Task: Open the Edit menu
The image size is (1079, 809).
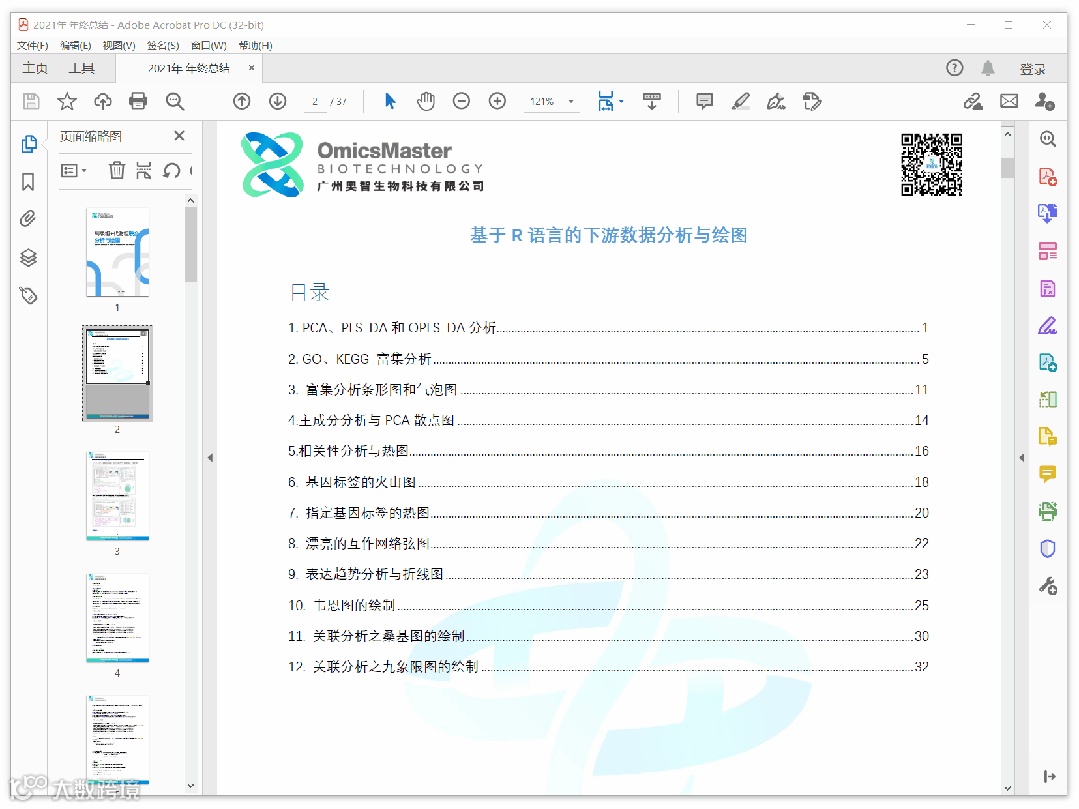Action: click(75, 45)
